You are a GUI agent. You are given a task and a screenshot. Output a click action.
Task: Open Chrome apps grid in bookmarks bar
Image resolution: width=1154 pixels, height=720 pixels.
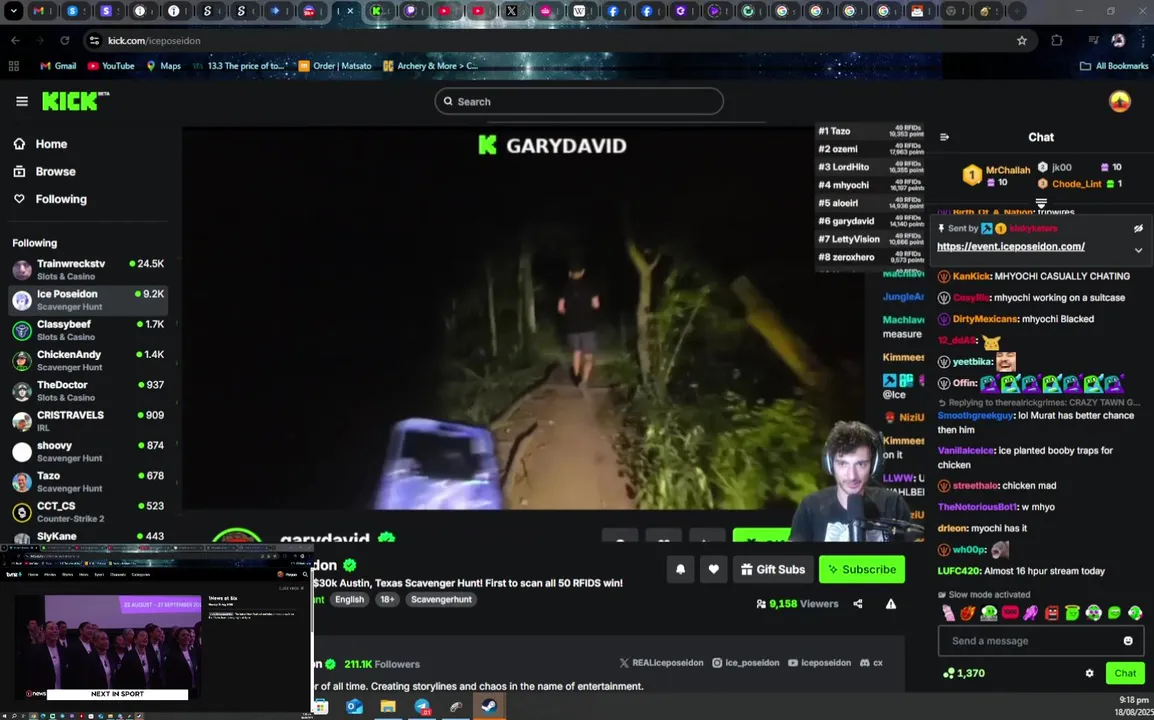(13, 66)
